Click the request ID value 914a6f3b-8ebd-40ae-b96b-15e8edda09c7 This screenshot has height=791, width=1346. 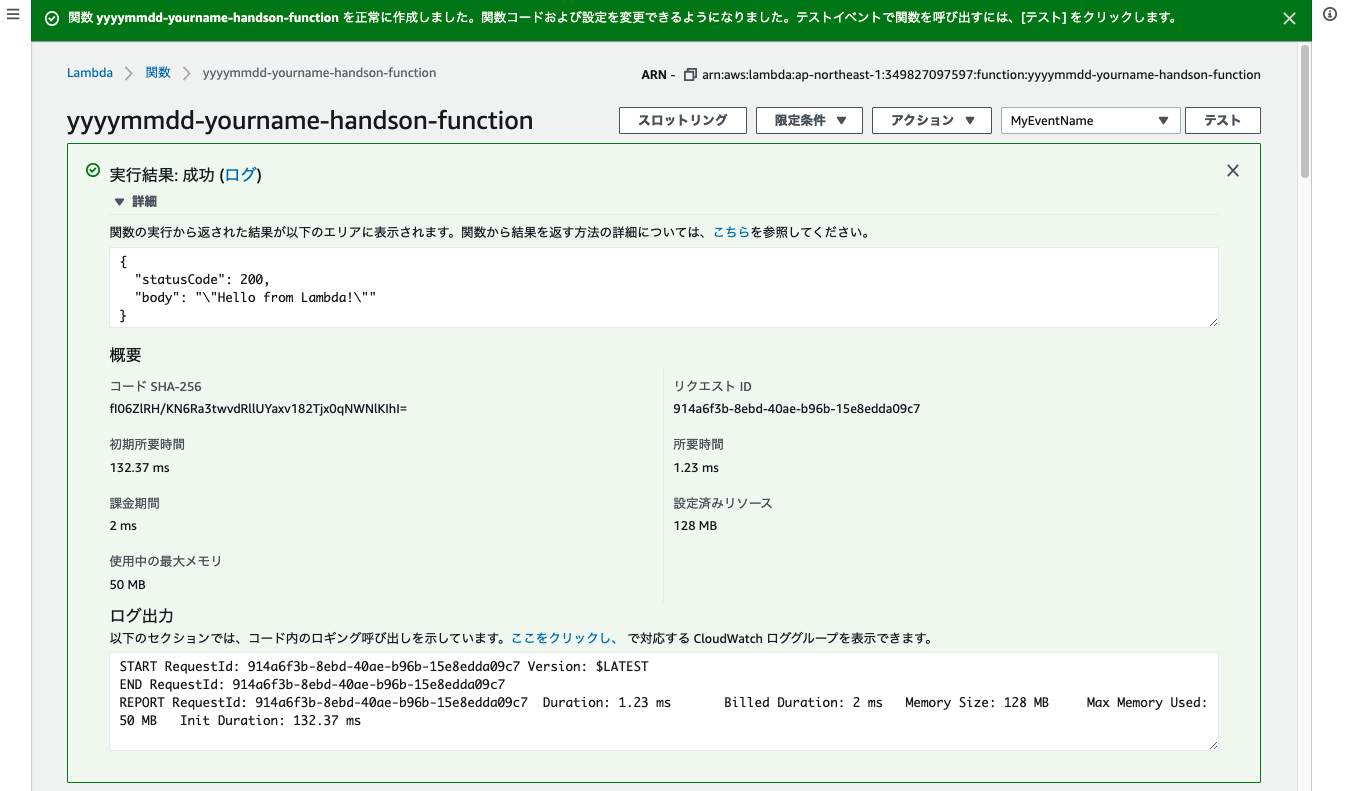(x=797, y=409)
